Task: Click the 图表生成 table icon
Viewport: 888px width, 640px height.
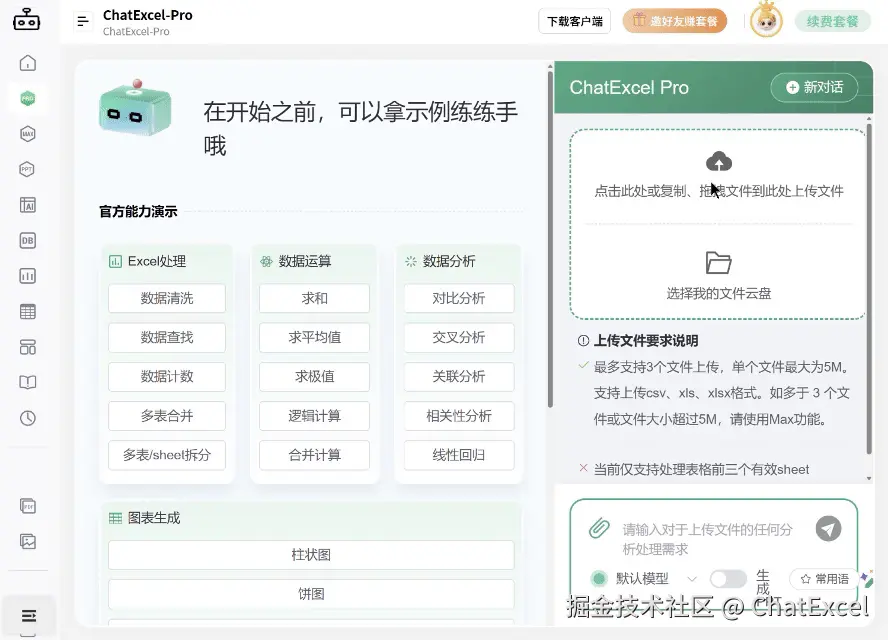Action: [115, 518]
